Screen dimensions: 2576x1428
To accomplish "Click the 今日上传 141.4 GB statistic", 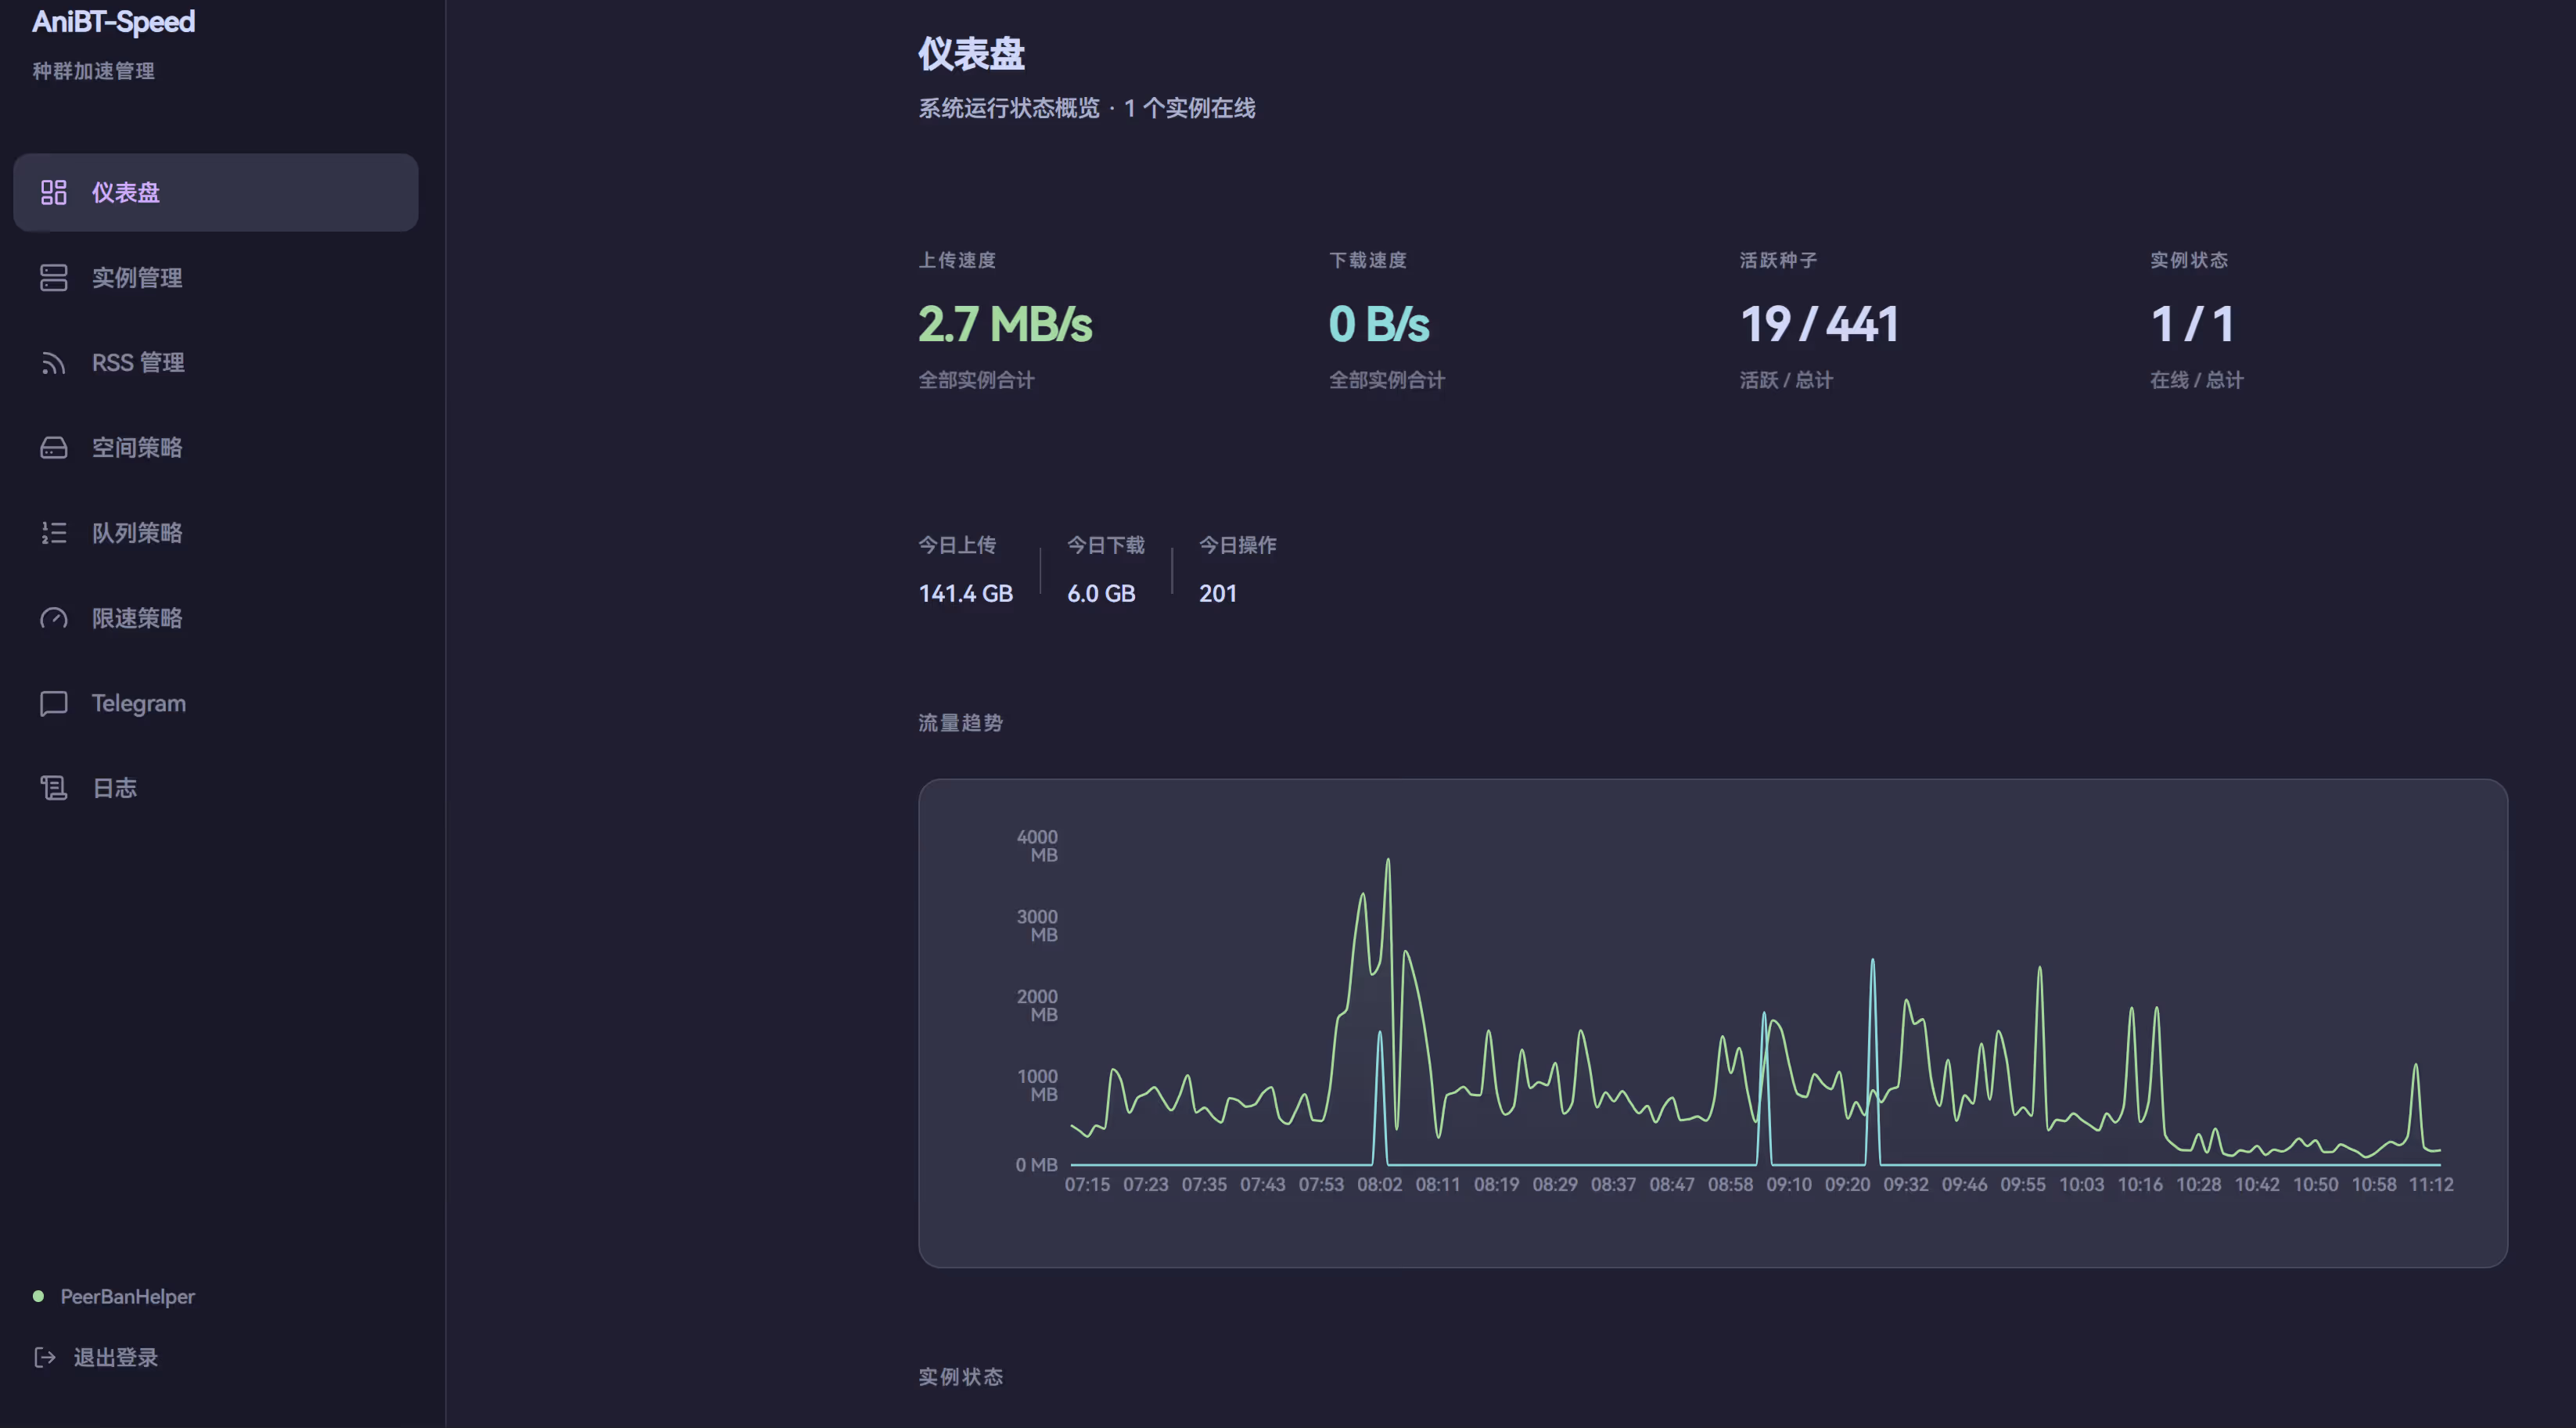I will pyautogui.click(x=965, y=593).
